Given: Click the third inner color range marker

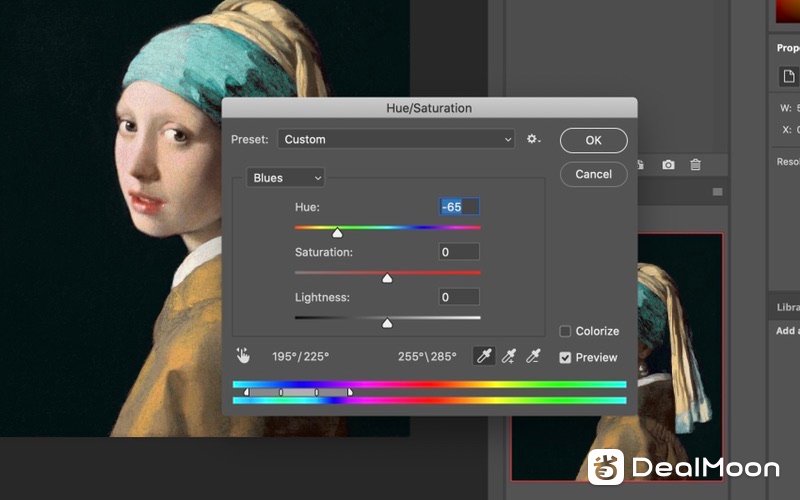Looking at the screenshot, I should click(316, 392).
